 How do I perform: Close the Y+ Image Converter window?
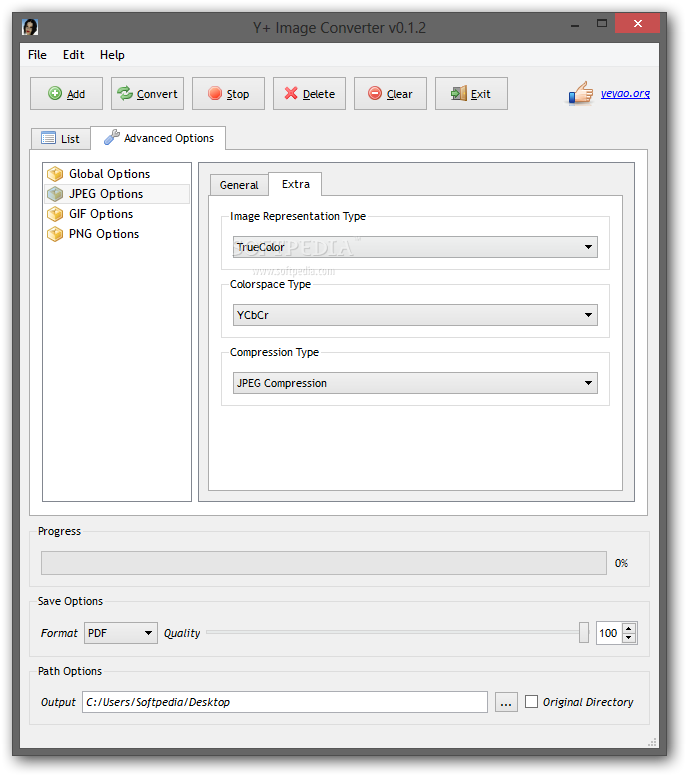638,23
